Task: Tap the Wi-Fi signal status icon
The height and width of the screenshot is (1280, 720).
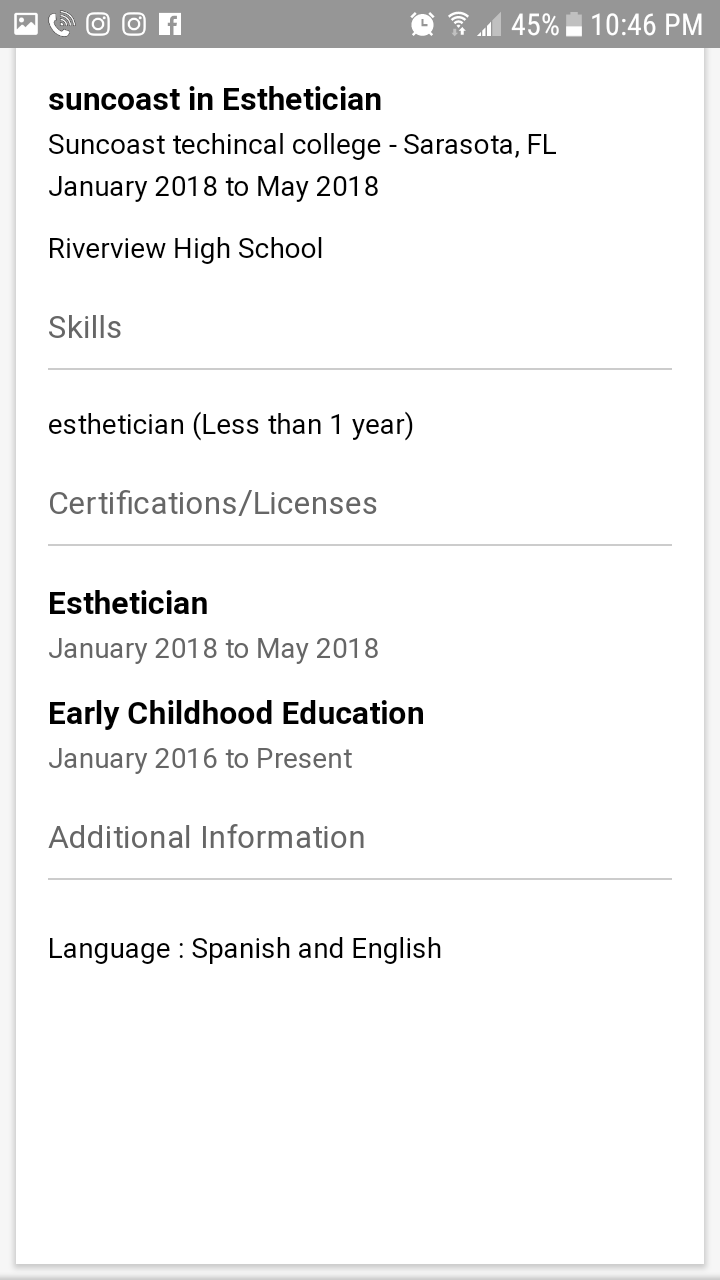Action: tap(458, 24)
